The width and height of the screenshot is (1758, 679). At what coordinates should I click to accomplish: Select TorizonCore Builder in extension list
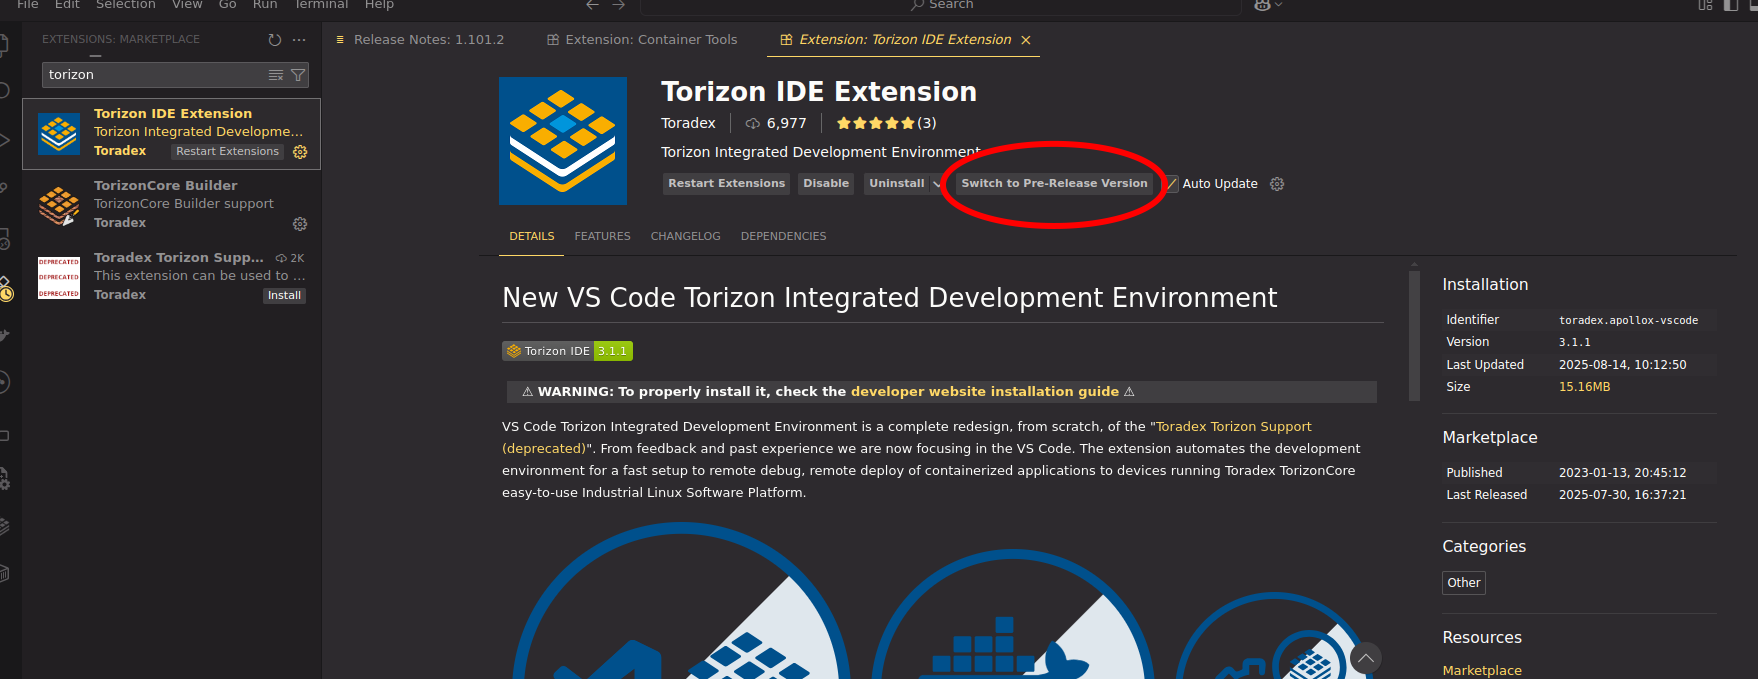pos(172,206)
